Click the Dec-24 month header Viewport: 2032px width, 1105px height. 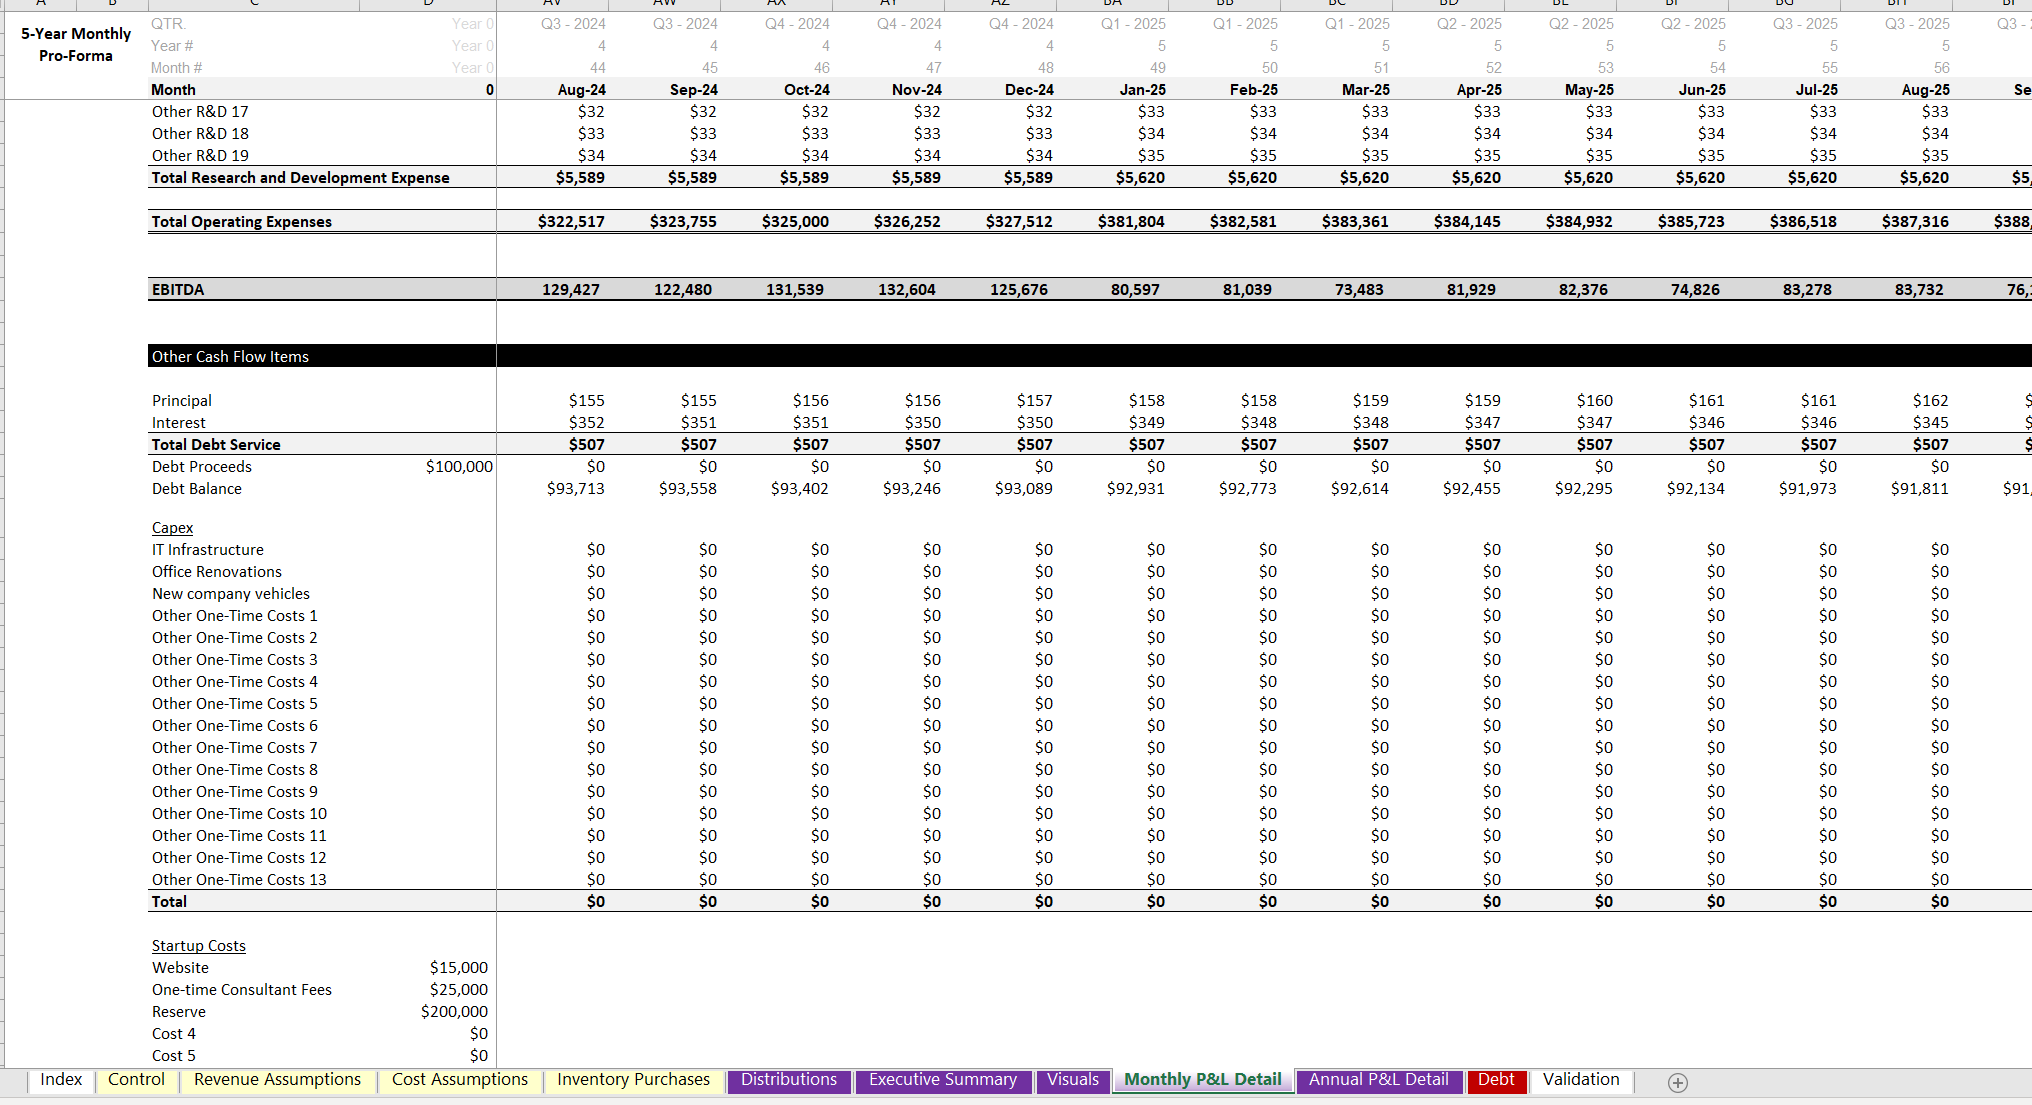(1029, 90)
